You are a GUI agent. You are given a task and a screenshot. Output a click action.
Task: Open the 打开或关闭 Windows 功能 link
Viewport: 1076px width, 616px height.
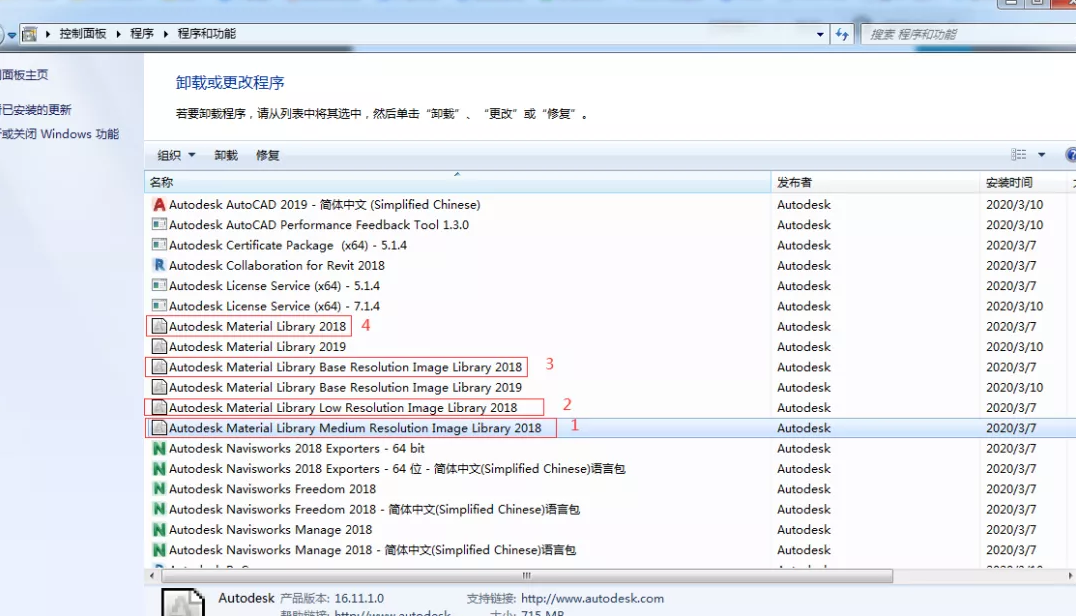click(60, 134)
